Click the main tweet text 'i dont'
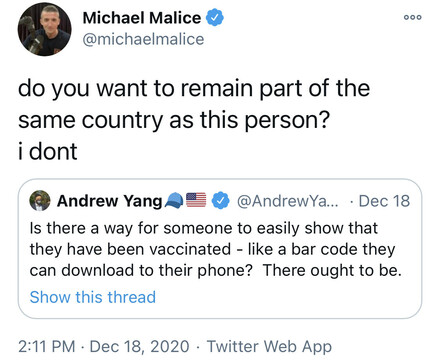The width and height of the screenshot is (440, 363). coord(48,151)
